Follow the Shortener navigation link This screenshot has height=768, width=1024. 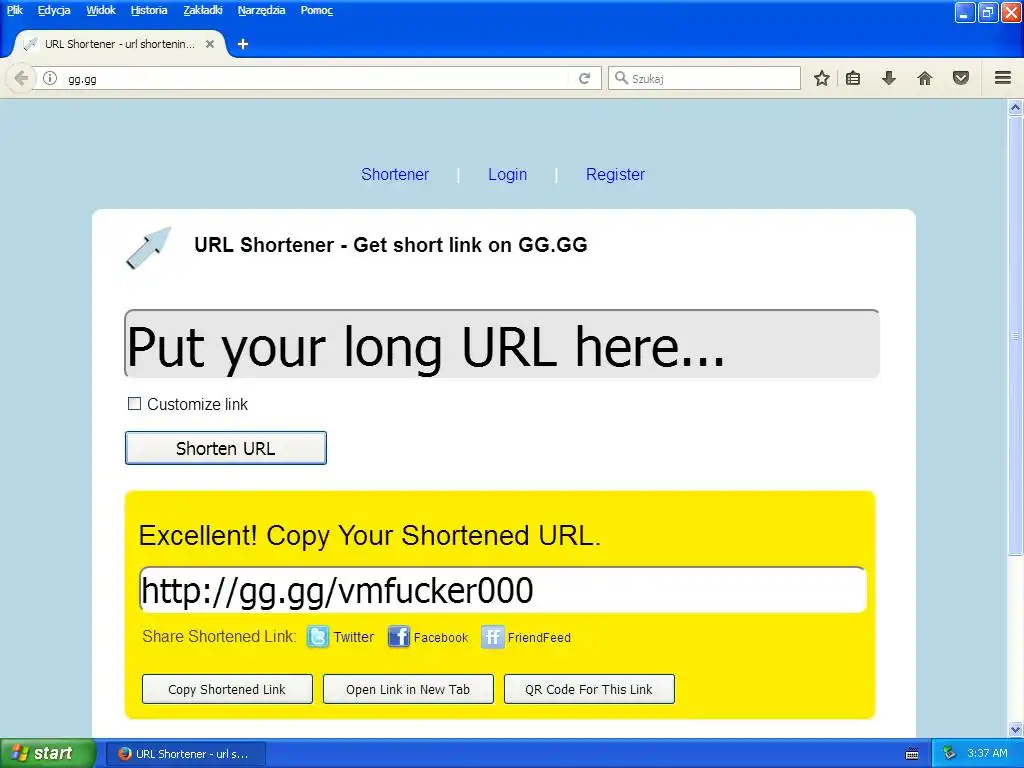(395, 174)
